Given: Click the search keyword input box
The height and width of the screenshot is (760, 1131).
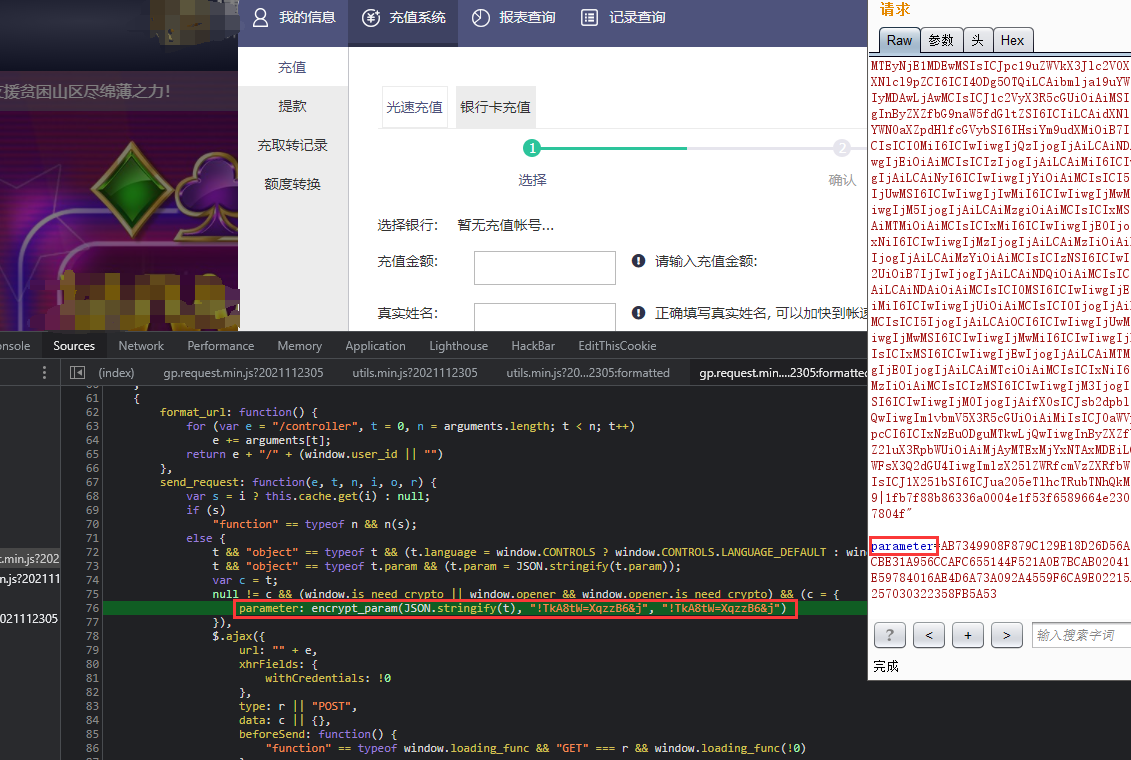Looking at the screenshot, I should [1080, 634].
